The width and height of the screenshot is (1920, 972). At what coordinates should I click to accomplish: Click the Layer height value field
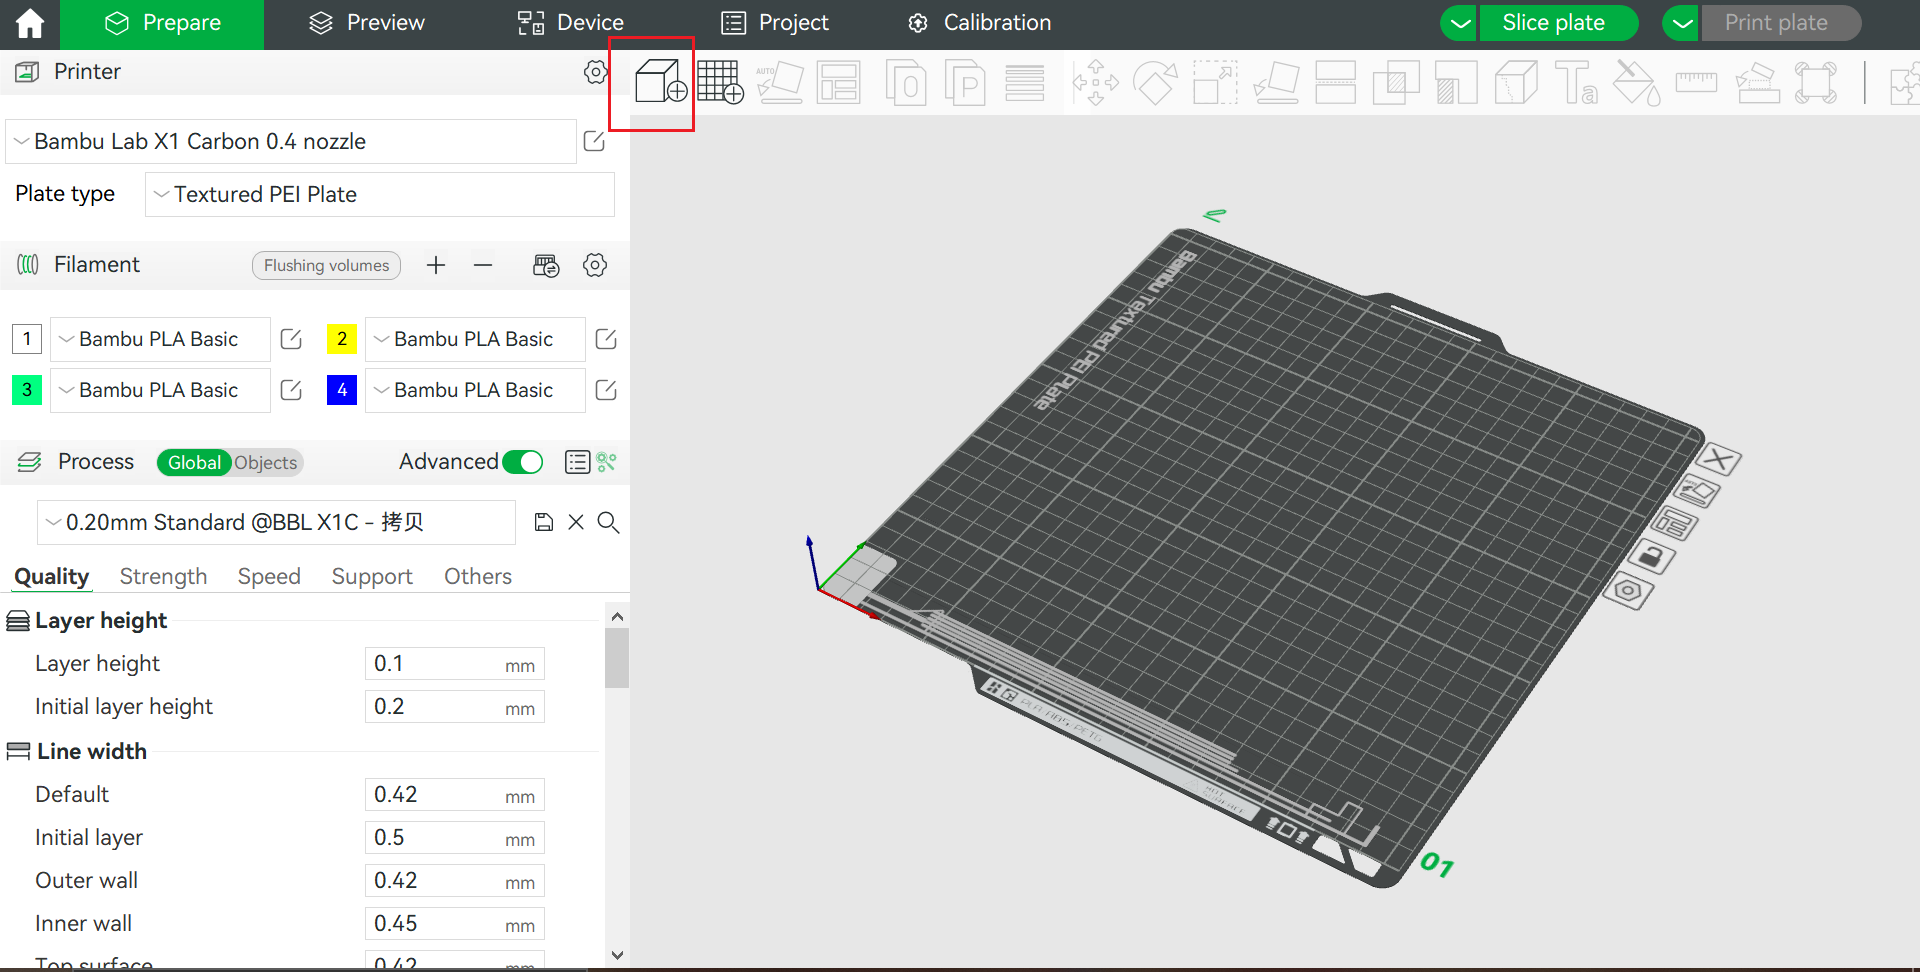click(455, 664)
